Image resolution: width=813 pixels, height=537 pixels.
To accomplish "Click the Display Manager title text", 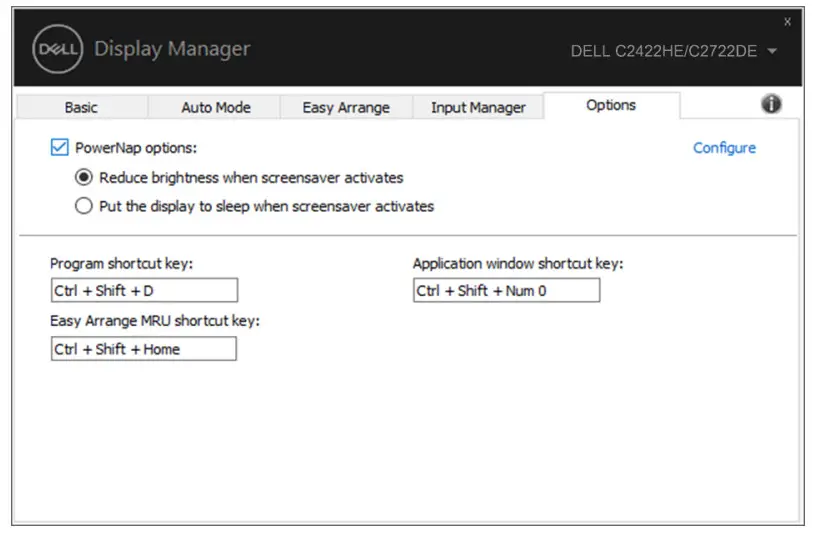I will [x=172, y=49].
